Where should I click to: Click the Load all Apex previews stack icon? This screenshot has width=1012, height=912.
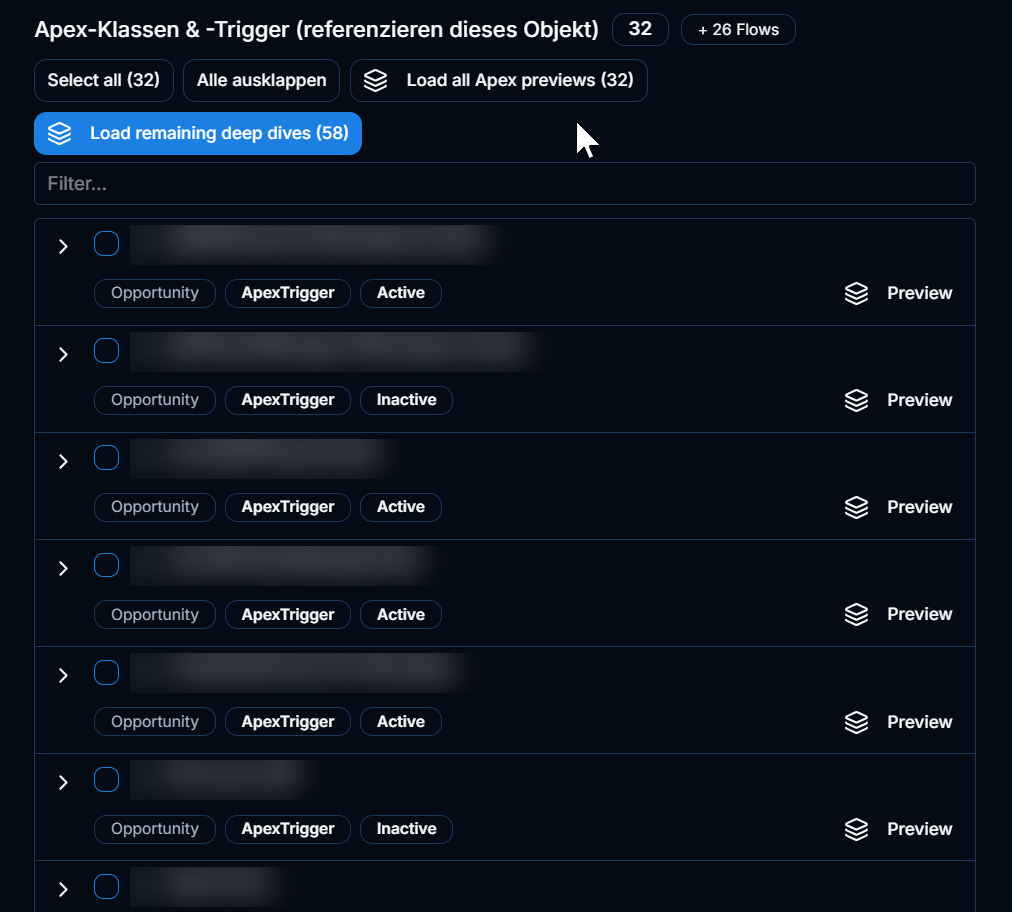coord(376,81)
